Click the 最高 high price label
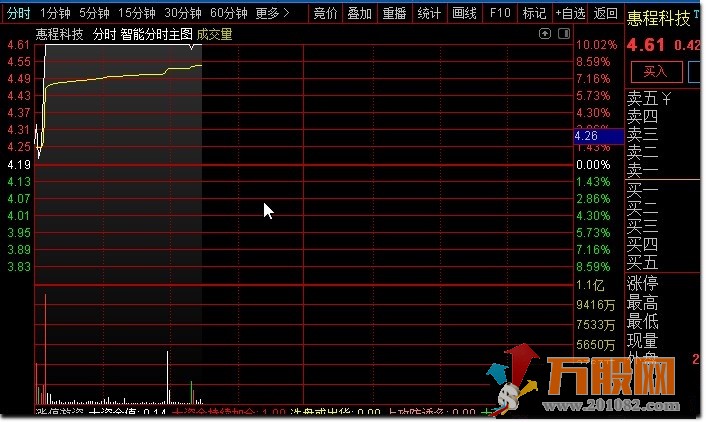This screenshot has height=422, width=706. 643,302
